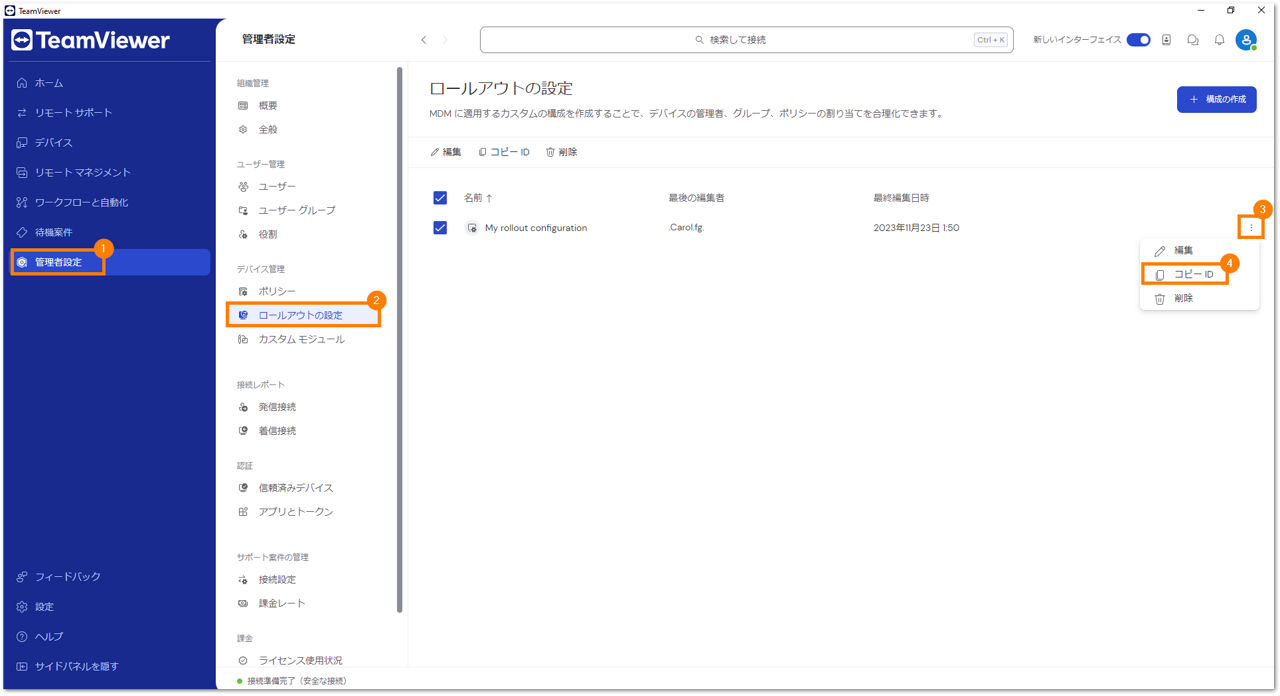1280x696 pixels.
Task: Click the settings panel vertical scrollbar
Action: click(x=400, y=340)
